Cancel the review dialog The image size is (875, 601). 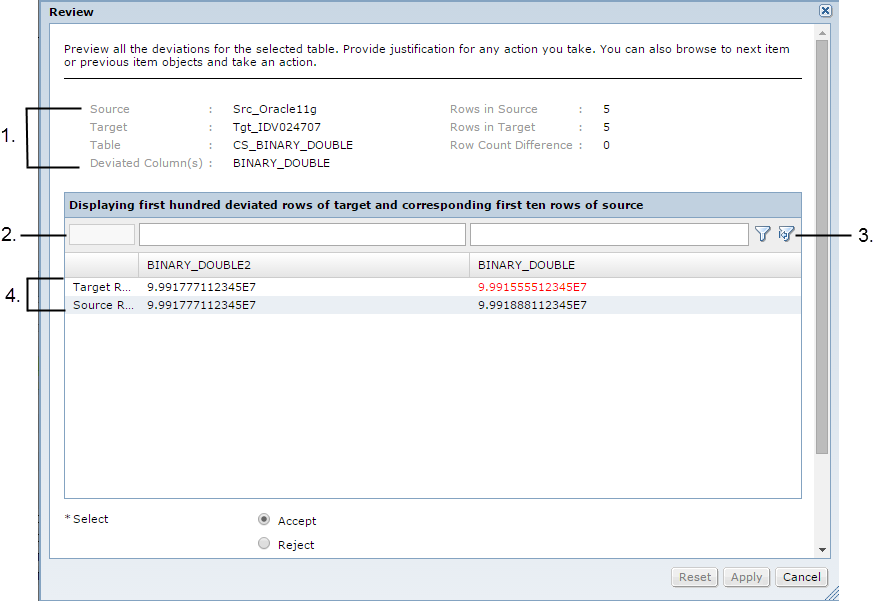coord(802,577)
